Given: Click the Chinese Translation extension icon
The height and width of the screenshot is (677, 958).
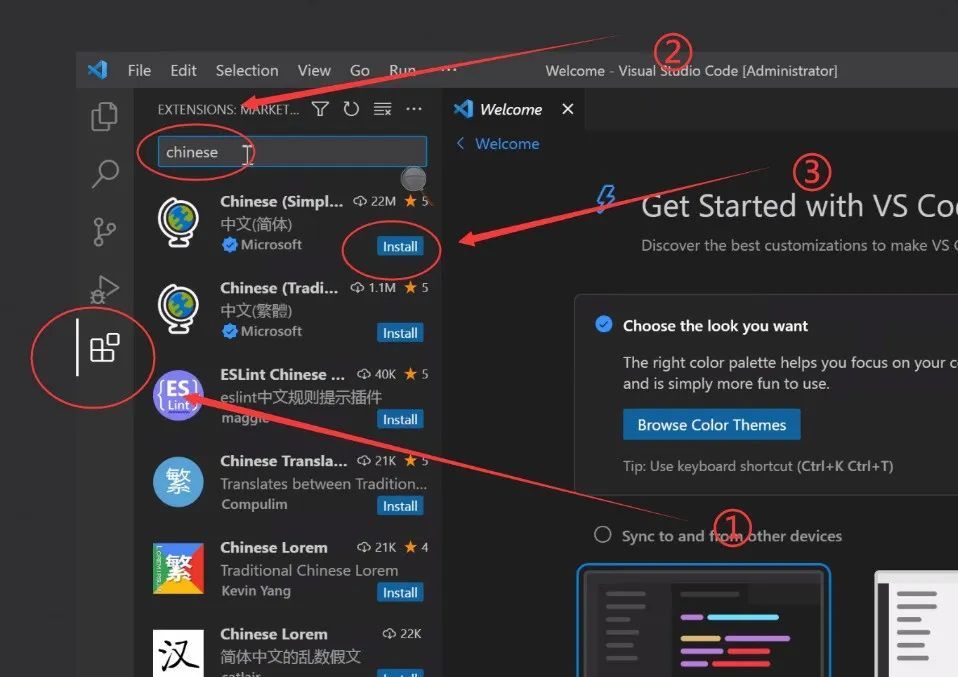Looking at the screenshot, I should 178,482.
